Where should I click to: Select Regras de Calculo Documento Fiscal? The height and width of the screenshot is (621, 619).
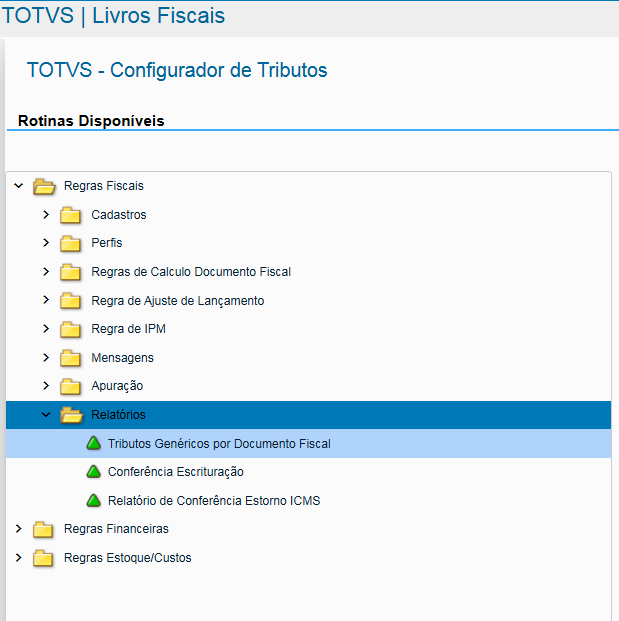tap(191, 272)
